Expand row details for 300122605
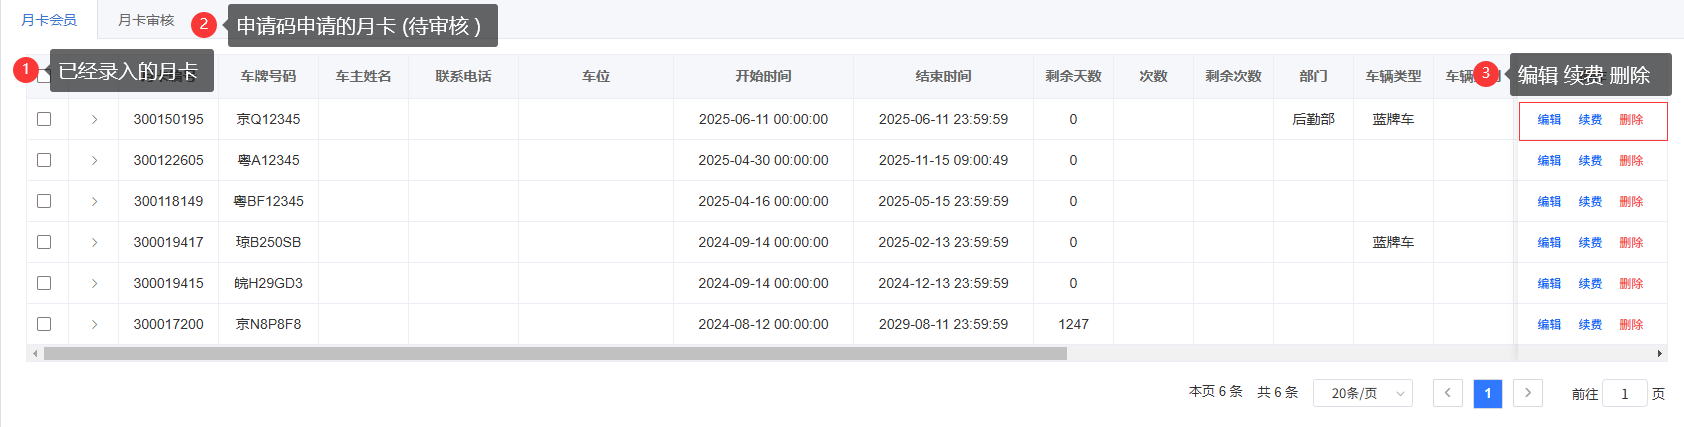This screenshot has height=427, width=1684. click(94, 160)
